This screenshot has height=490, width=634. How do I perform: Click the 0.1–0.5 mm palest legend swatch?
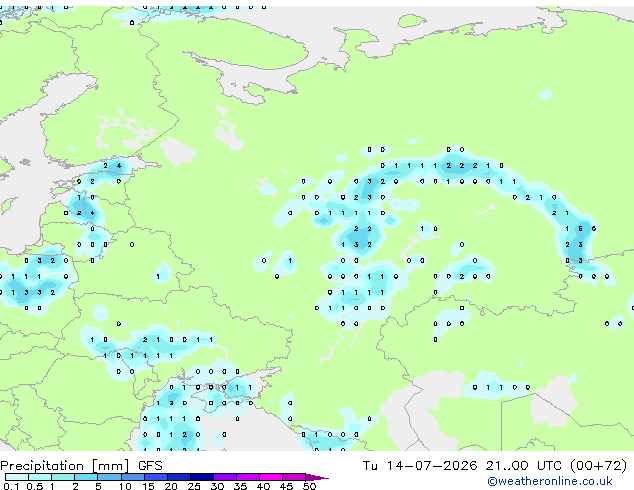click(x=17, y=477)
